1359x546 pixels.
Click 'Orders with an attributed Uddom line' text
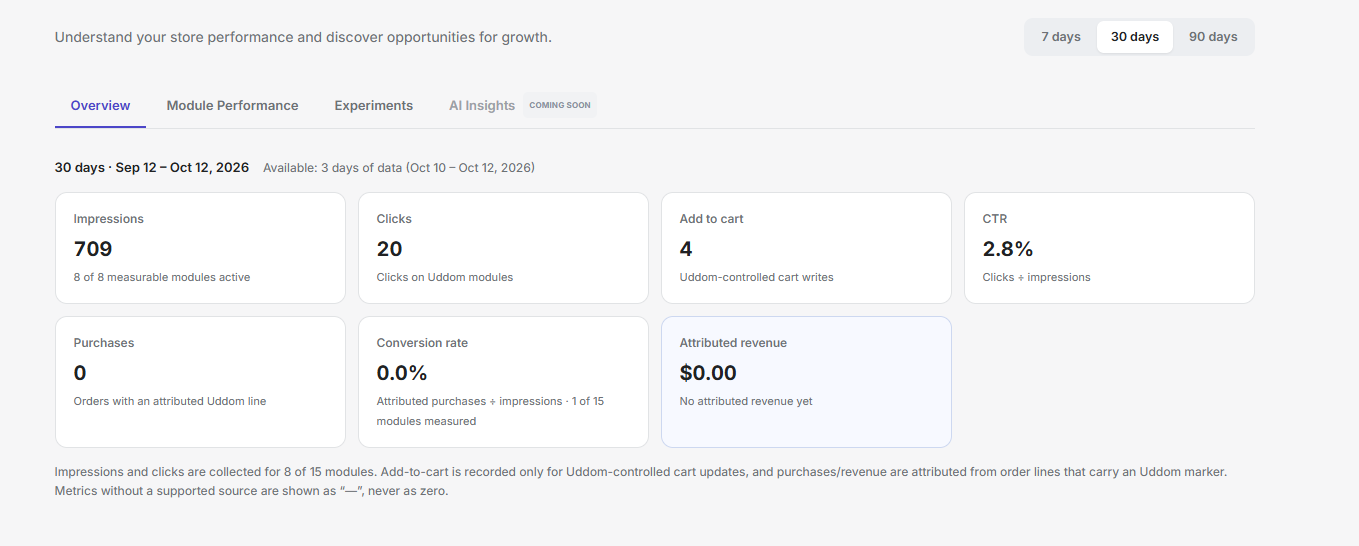click(170, 401)
